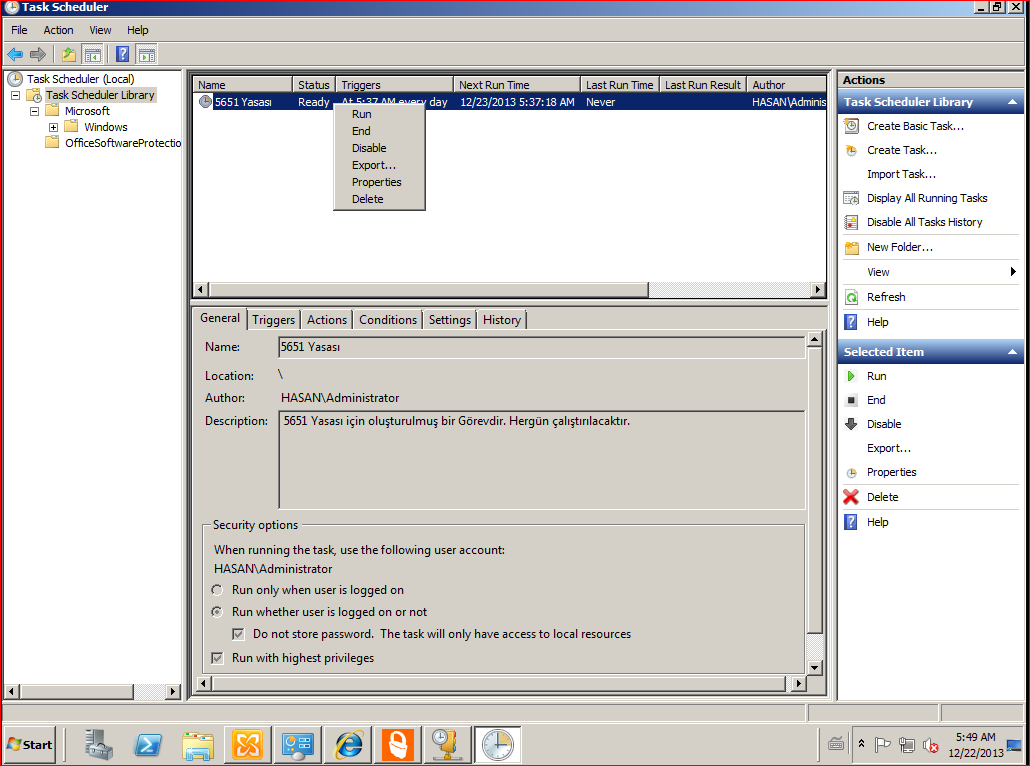Toggle Show/Hide Console Tree toolbar icon
1030x766 pixels.
[x=93, y=55]
